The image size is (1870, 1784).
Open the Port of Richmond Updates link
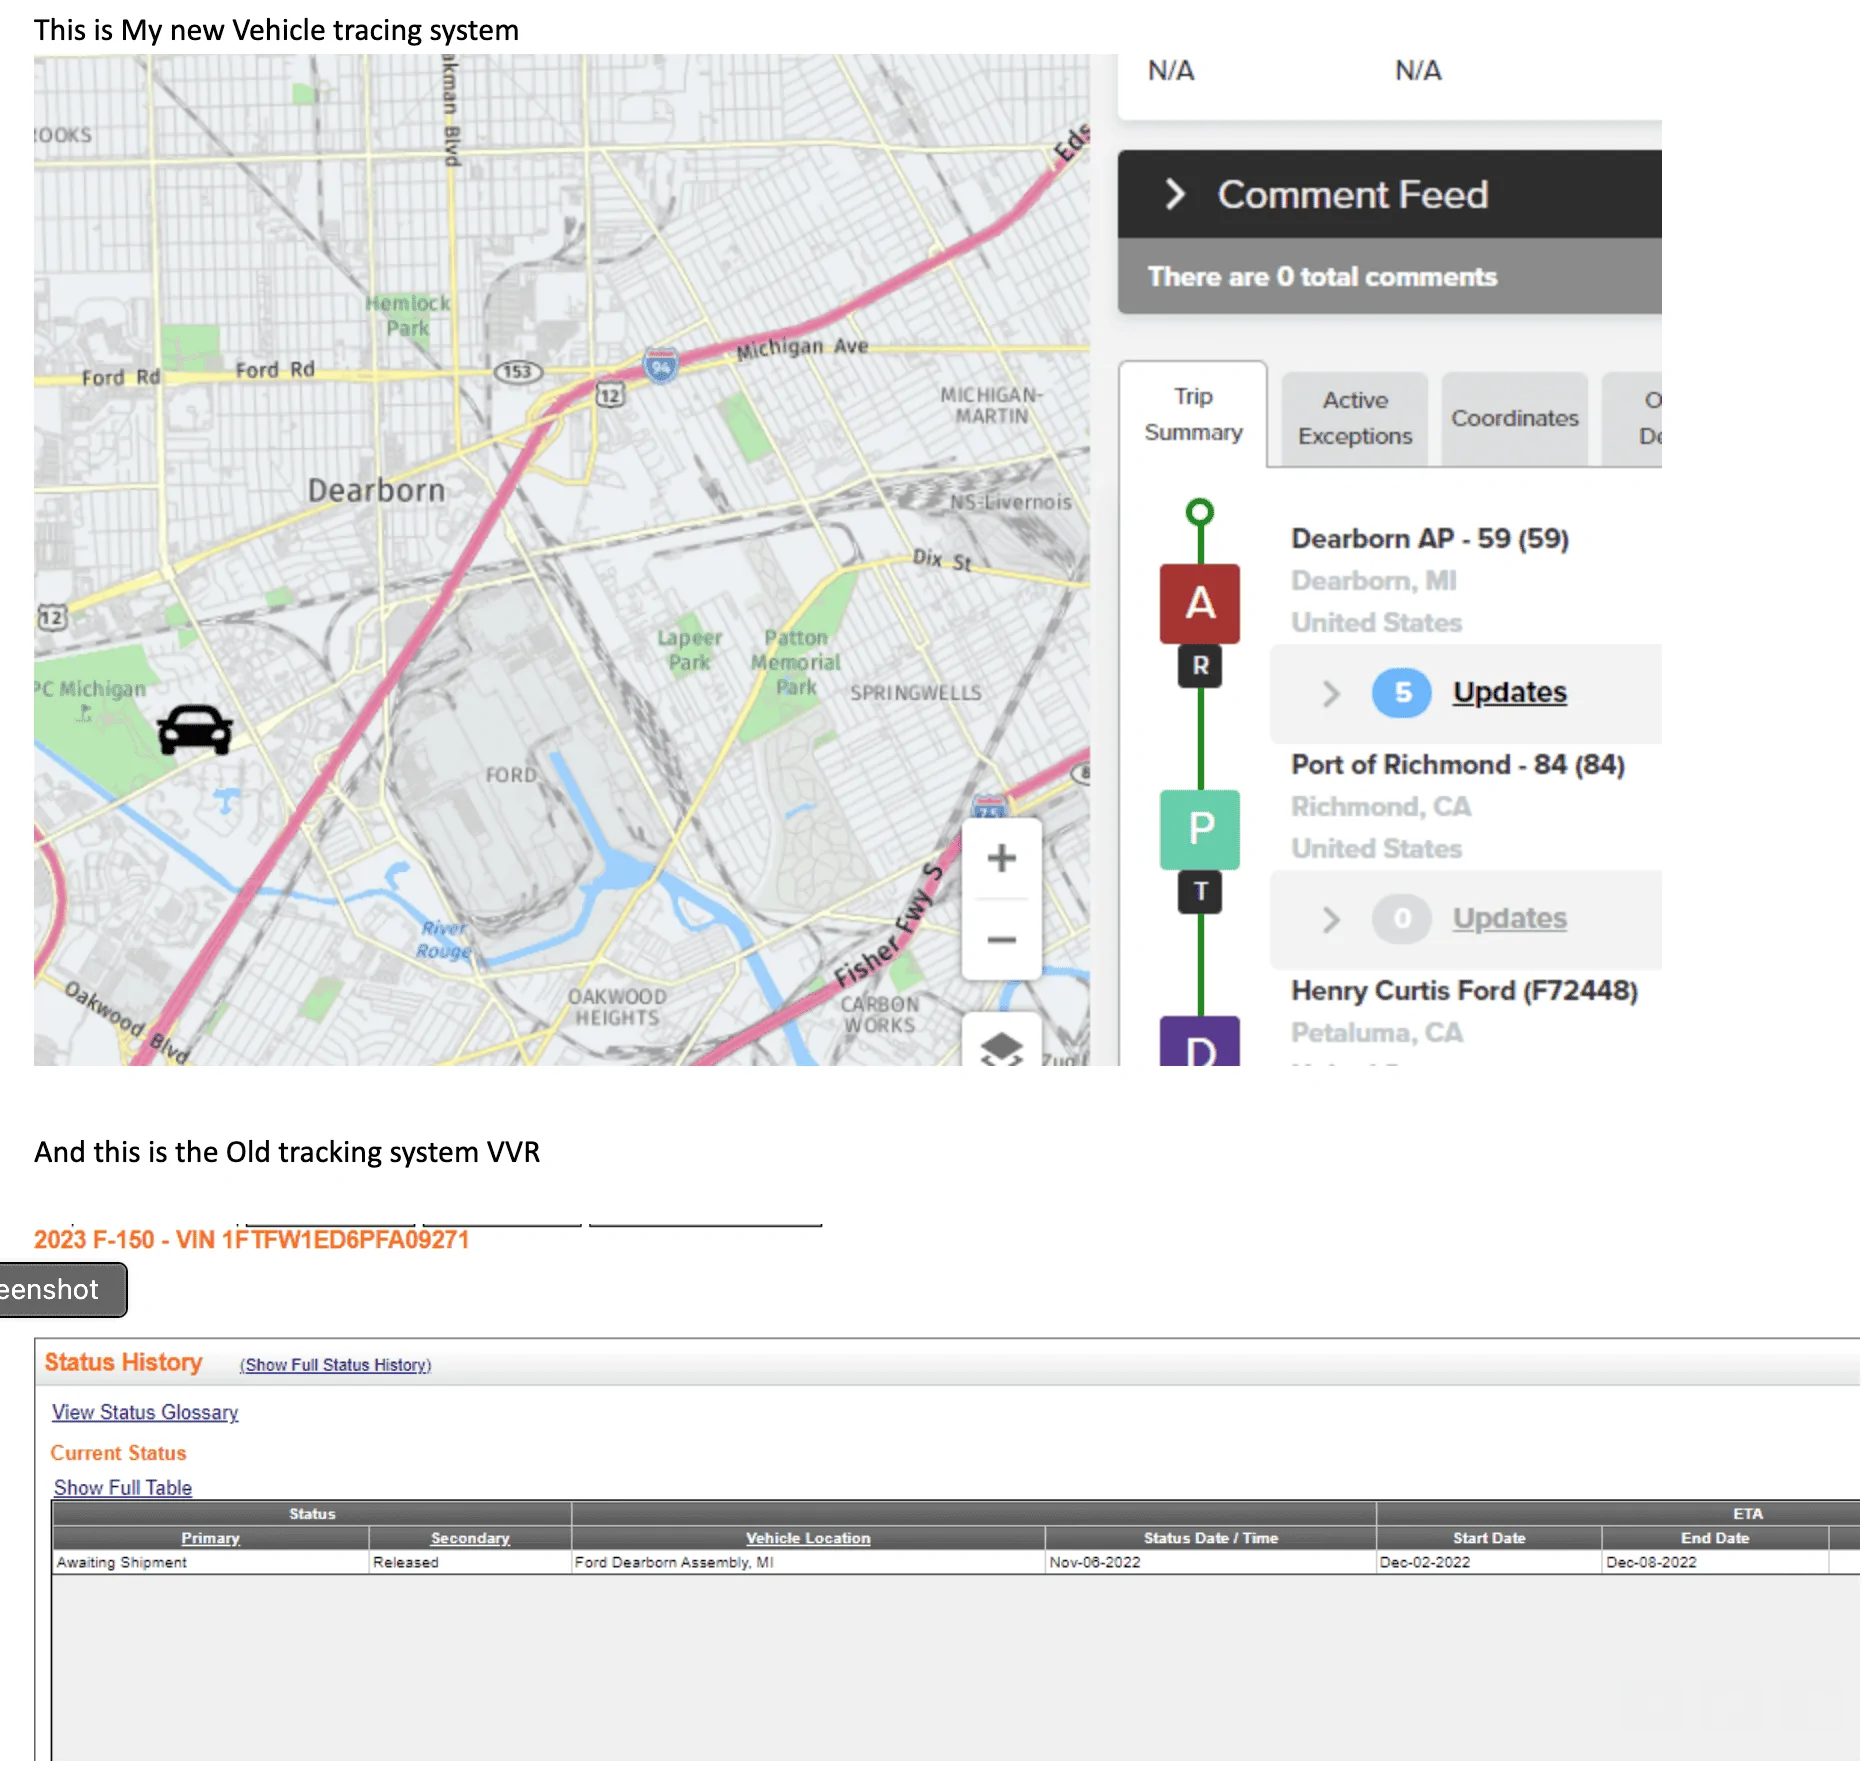(x=1509, y=918)
